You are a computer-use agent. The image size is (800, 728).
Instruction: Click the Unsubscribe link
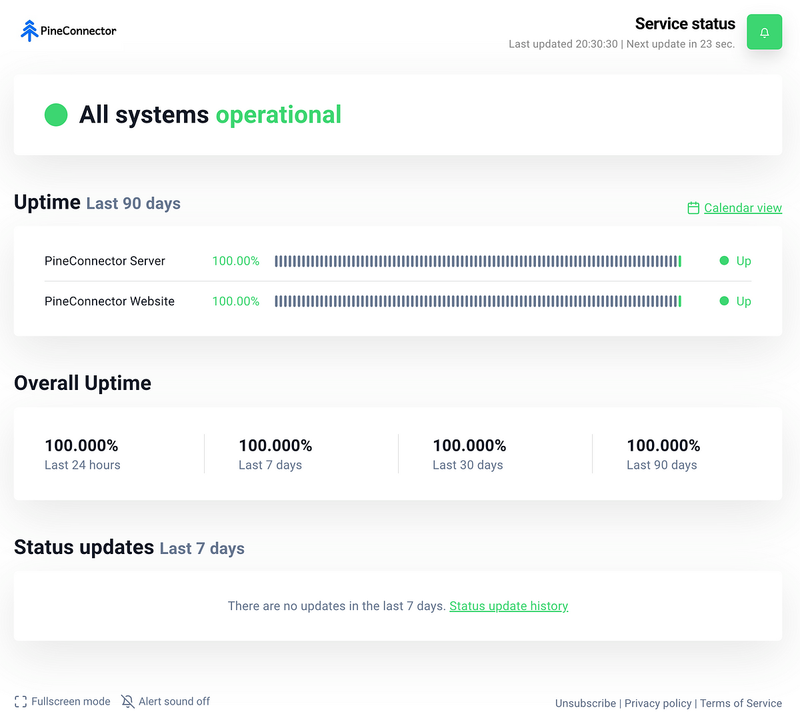tap(585, 703)
